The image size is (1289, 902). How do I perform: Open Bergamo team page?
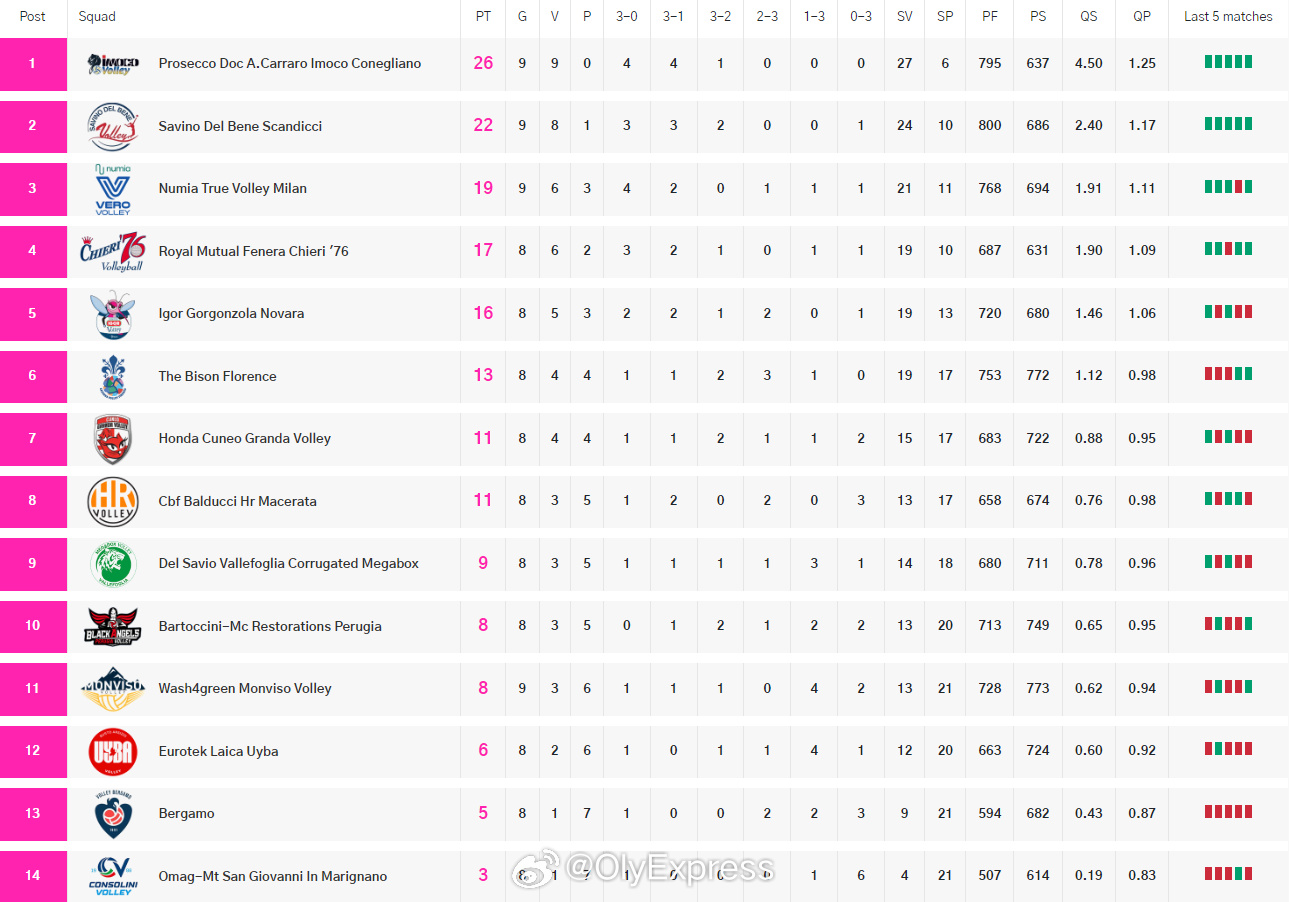(x=186, y=813)
